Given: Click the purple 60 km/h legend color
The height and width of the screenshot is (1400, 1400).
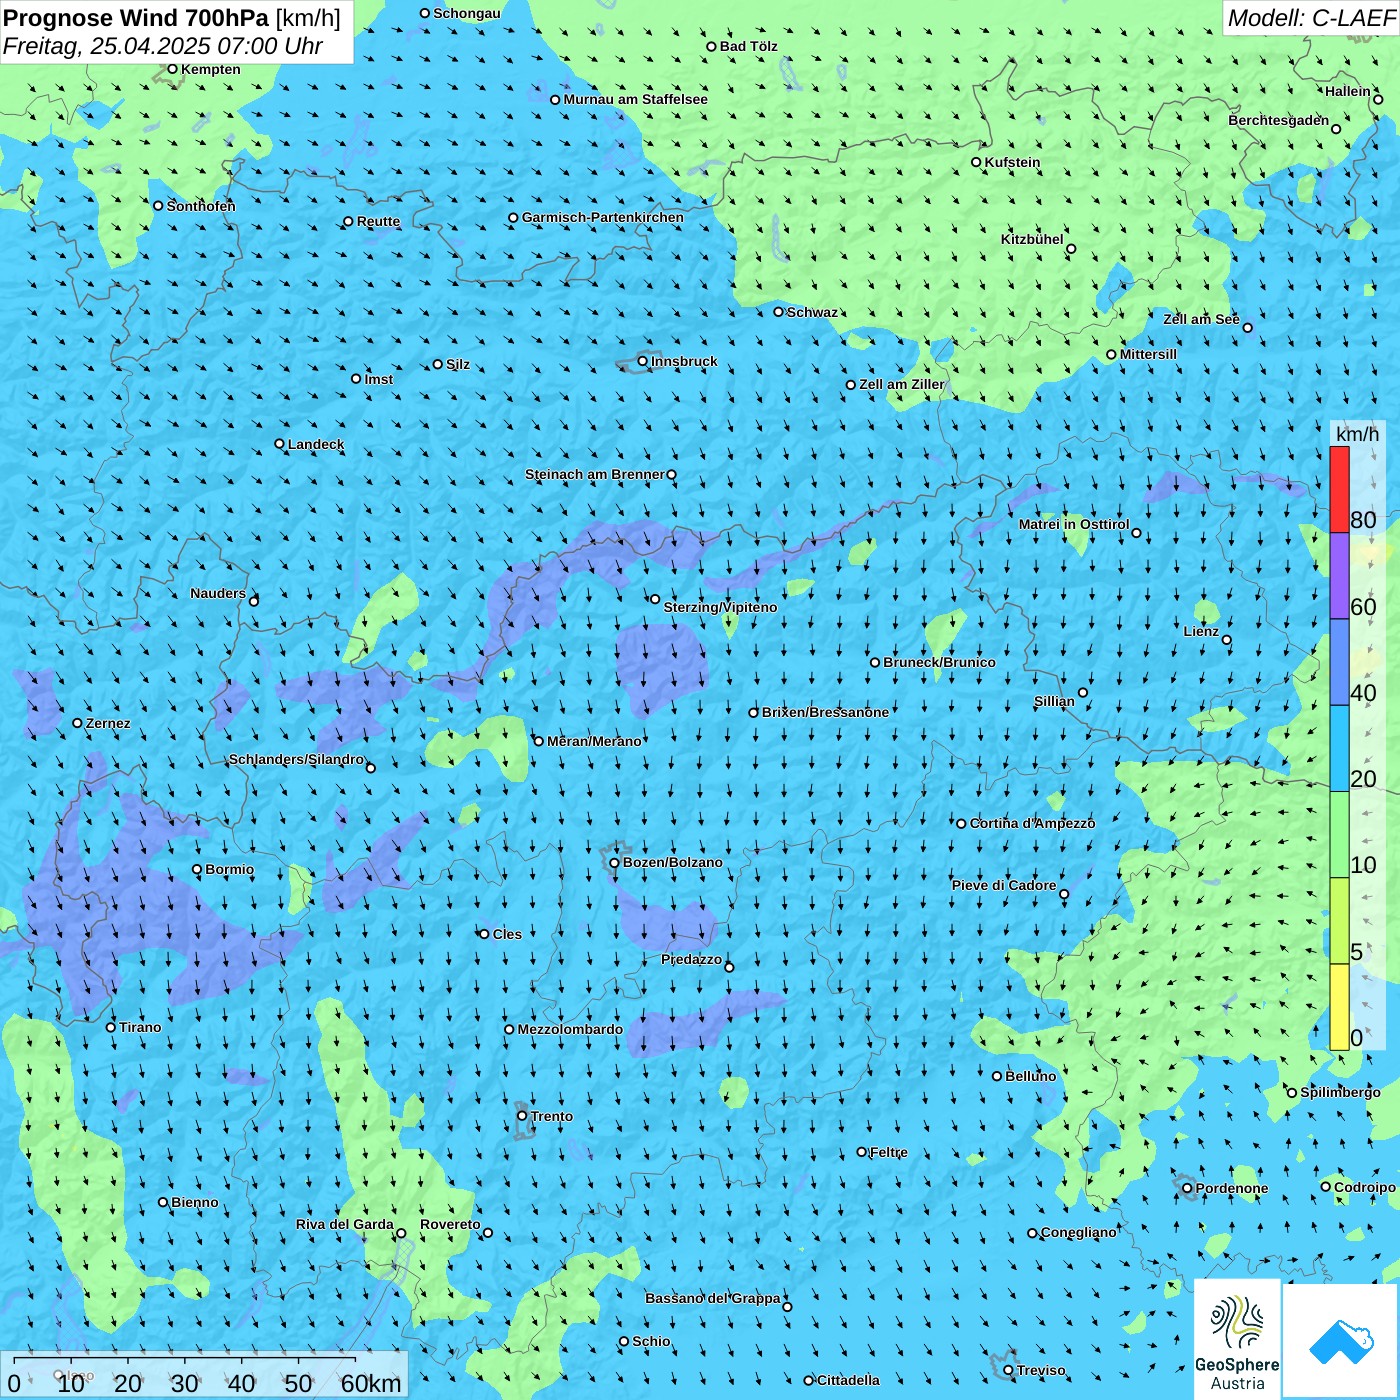Looking at the screenshot, I should click(x=1339, y=576).
